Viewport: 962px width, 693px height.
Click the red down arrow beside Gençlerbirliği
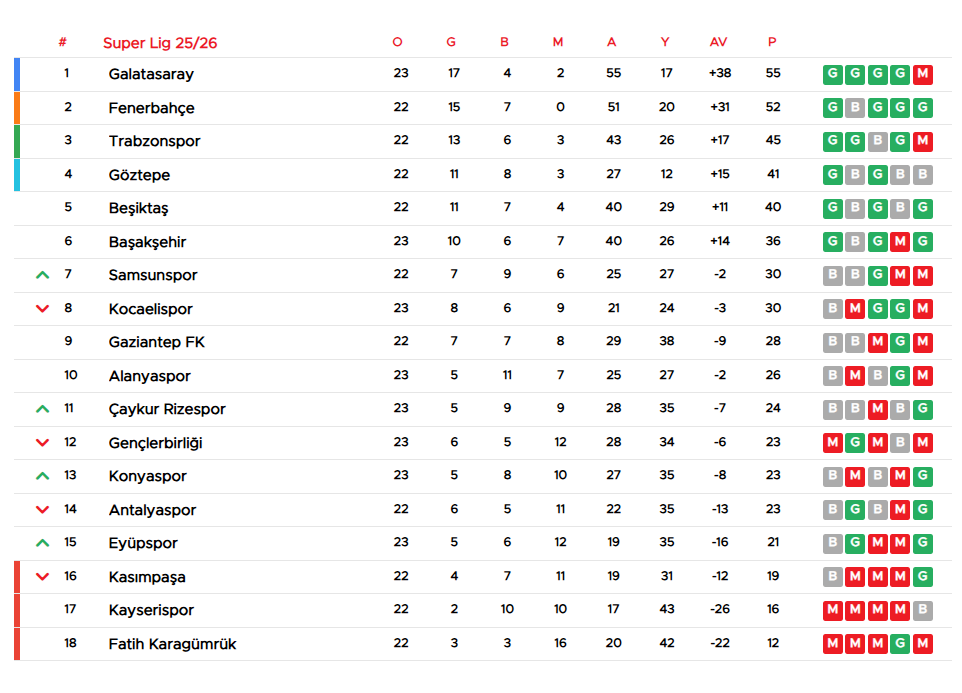pyautogui.click(x=42, y=443)
